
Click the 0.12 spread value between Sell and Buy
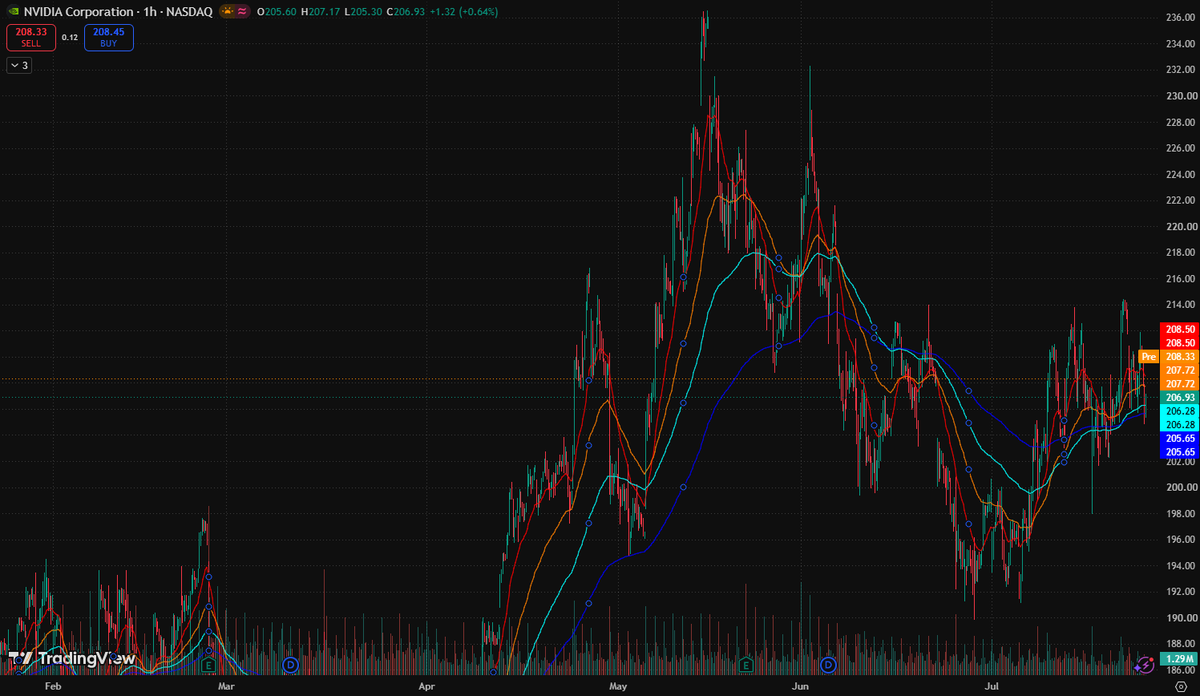click(69, 37)
